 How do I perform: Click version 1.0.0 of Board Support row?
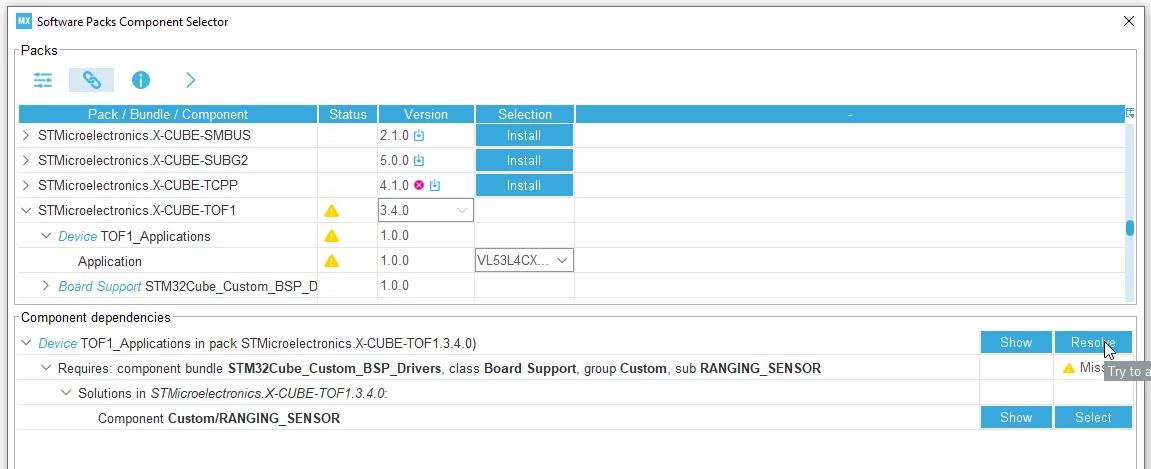tap(395, 286)
